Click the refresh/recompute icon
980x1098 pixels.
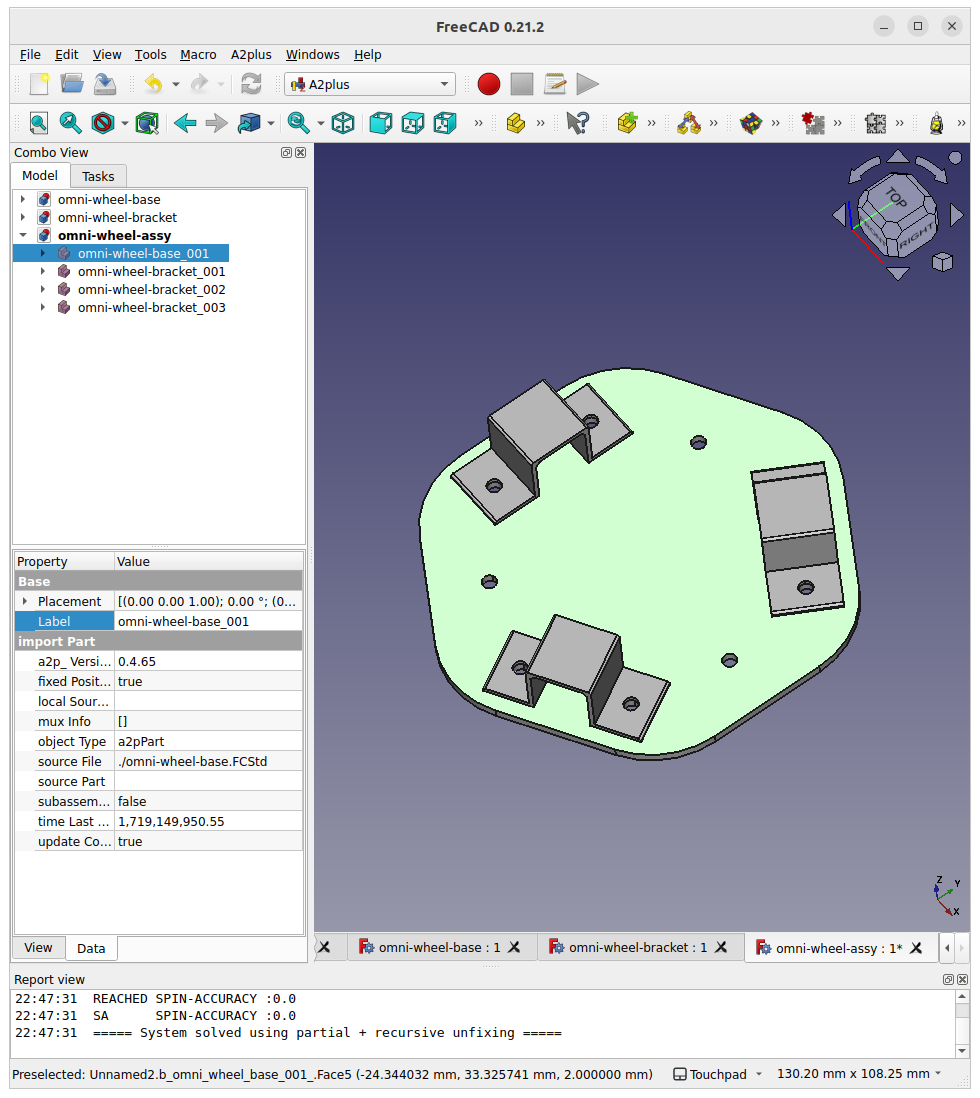pos(251,84)
